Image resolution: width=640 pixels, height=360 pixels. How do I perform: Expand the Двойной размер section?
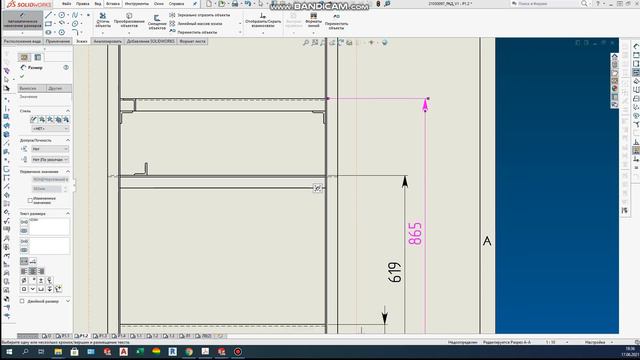pyautogui.click(x=68, y=301)
